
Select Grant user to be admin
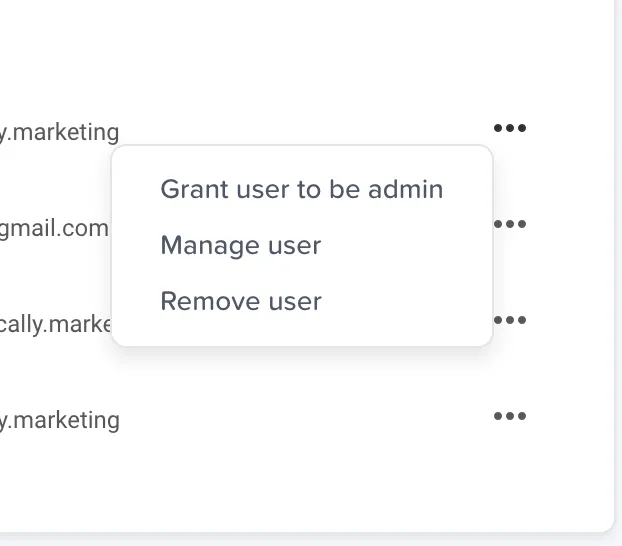point(301,189)
